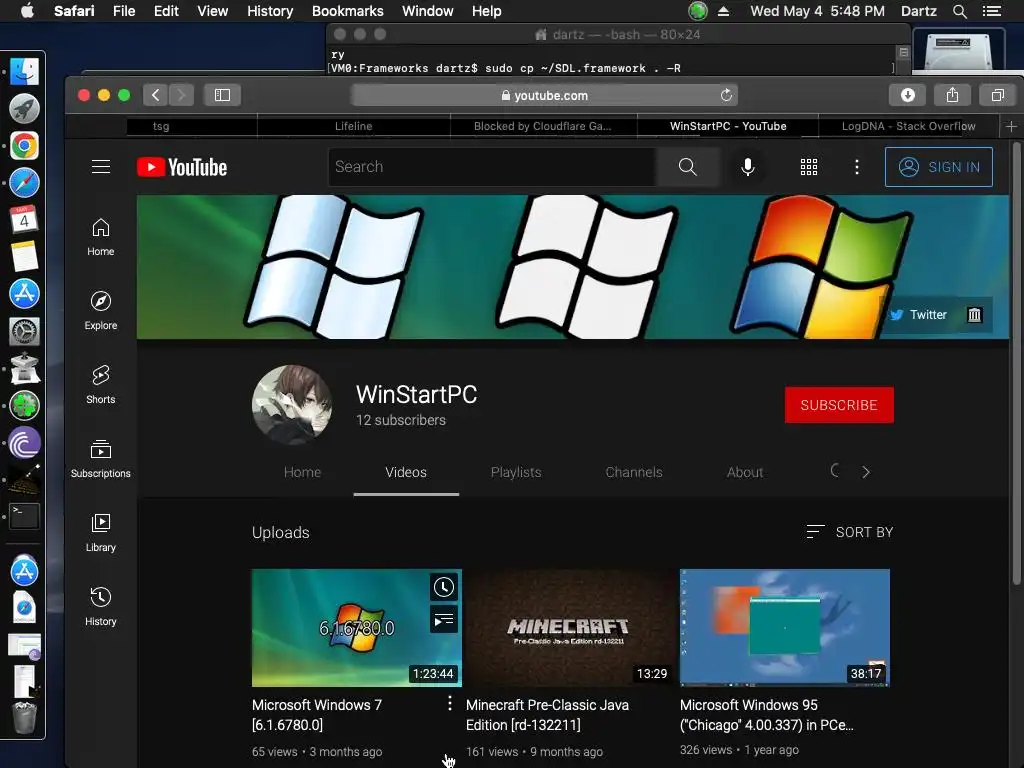Viewport: 1024px width, 768px height.
Task: Click the banner icon next to Twitter
Action: [x=974, y=315]
